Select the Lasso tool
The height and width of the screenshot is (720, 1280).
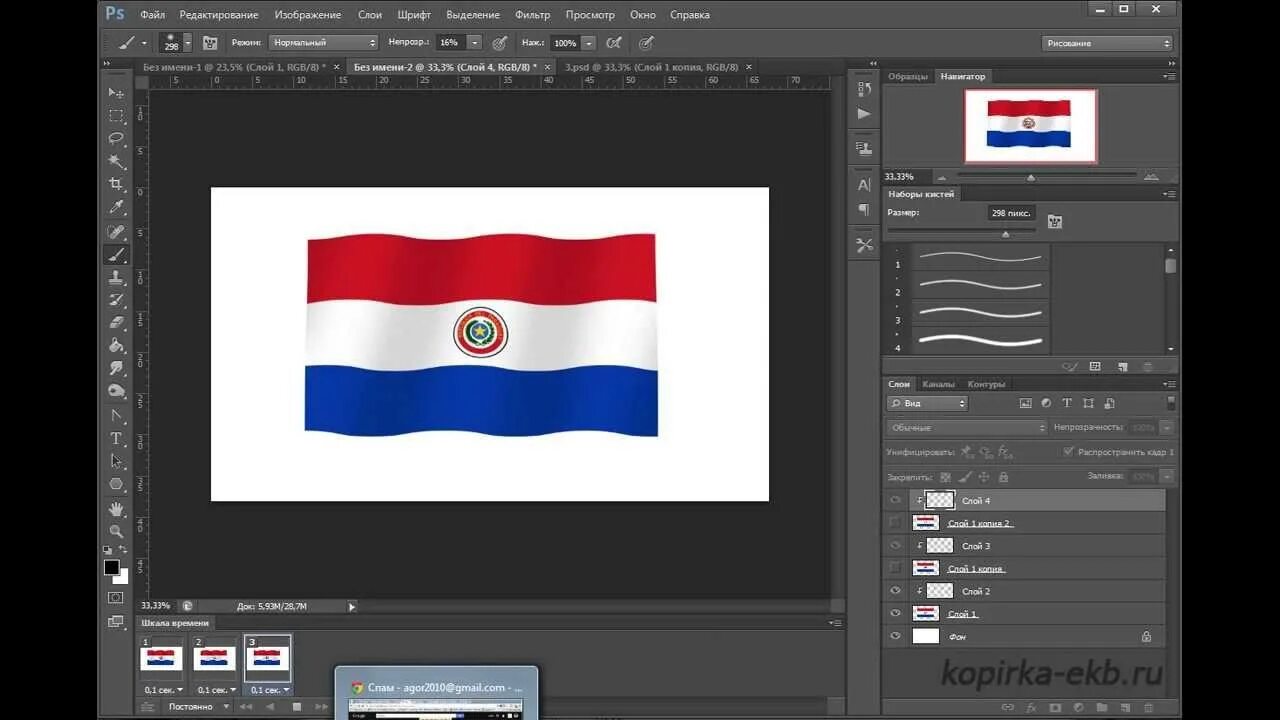116,138
